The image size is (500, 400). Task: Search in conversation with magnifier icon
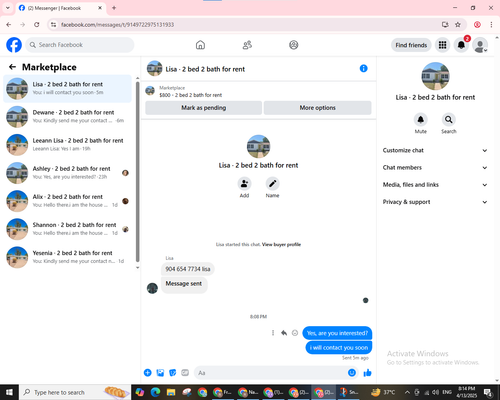tap(449, 119)
